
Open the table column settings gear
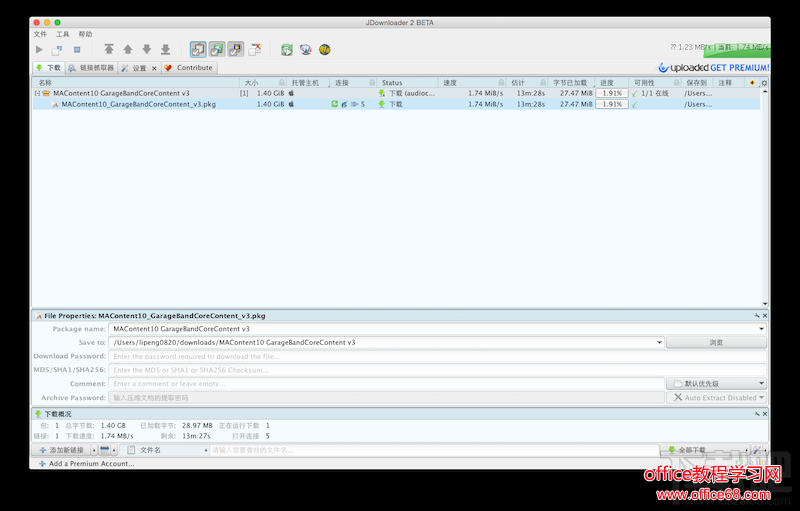764,83
